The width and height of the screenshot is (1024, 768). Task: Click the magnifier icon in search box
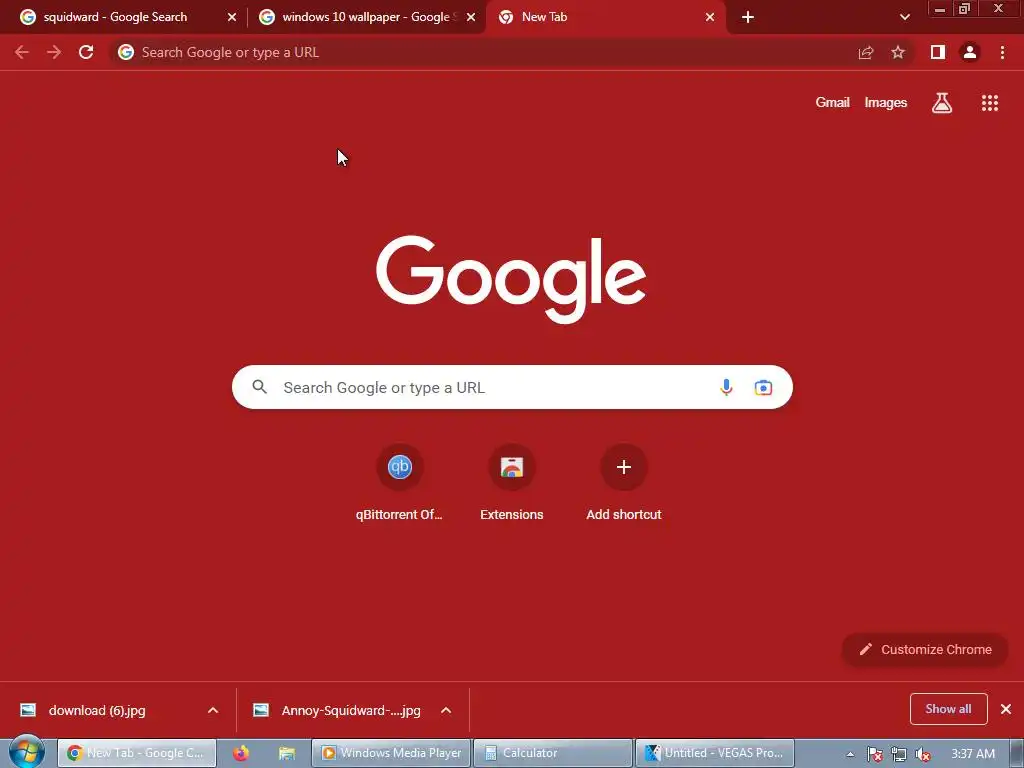coord(260,387)
